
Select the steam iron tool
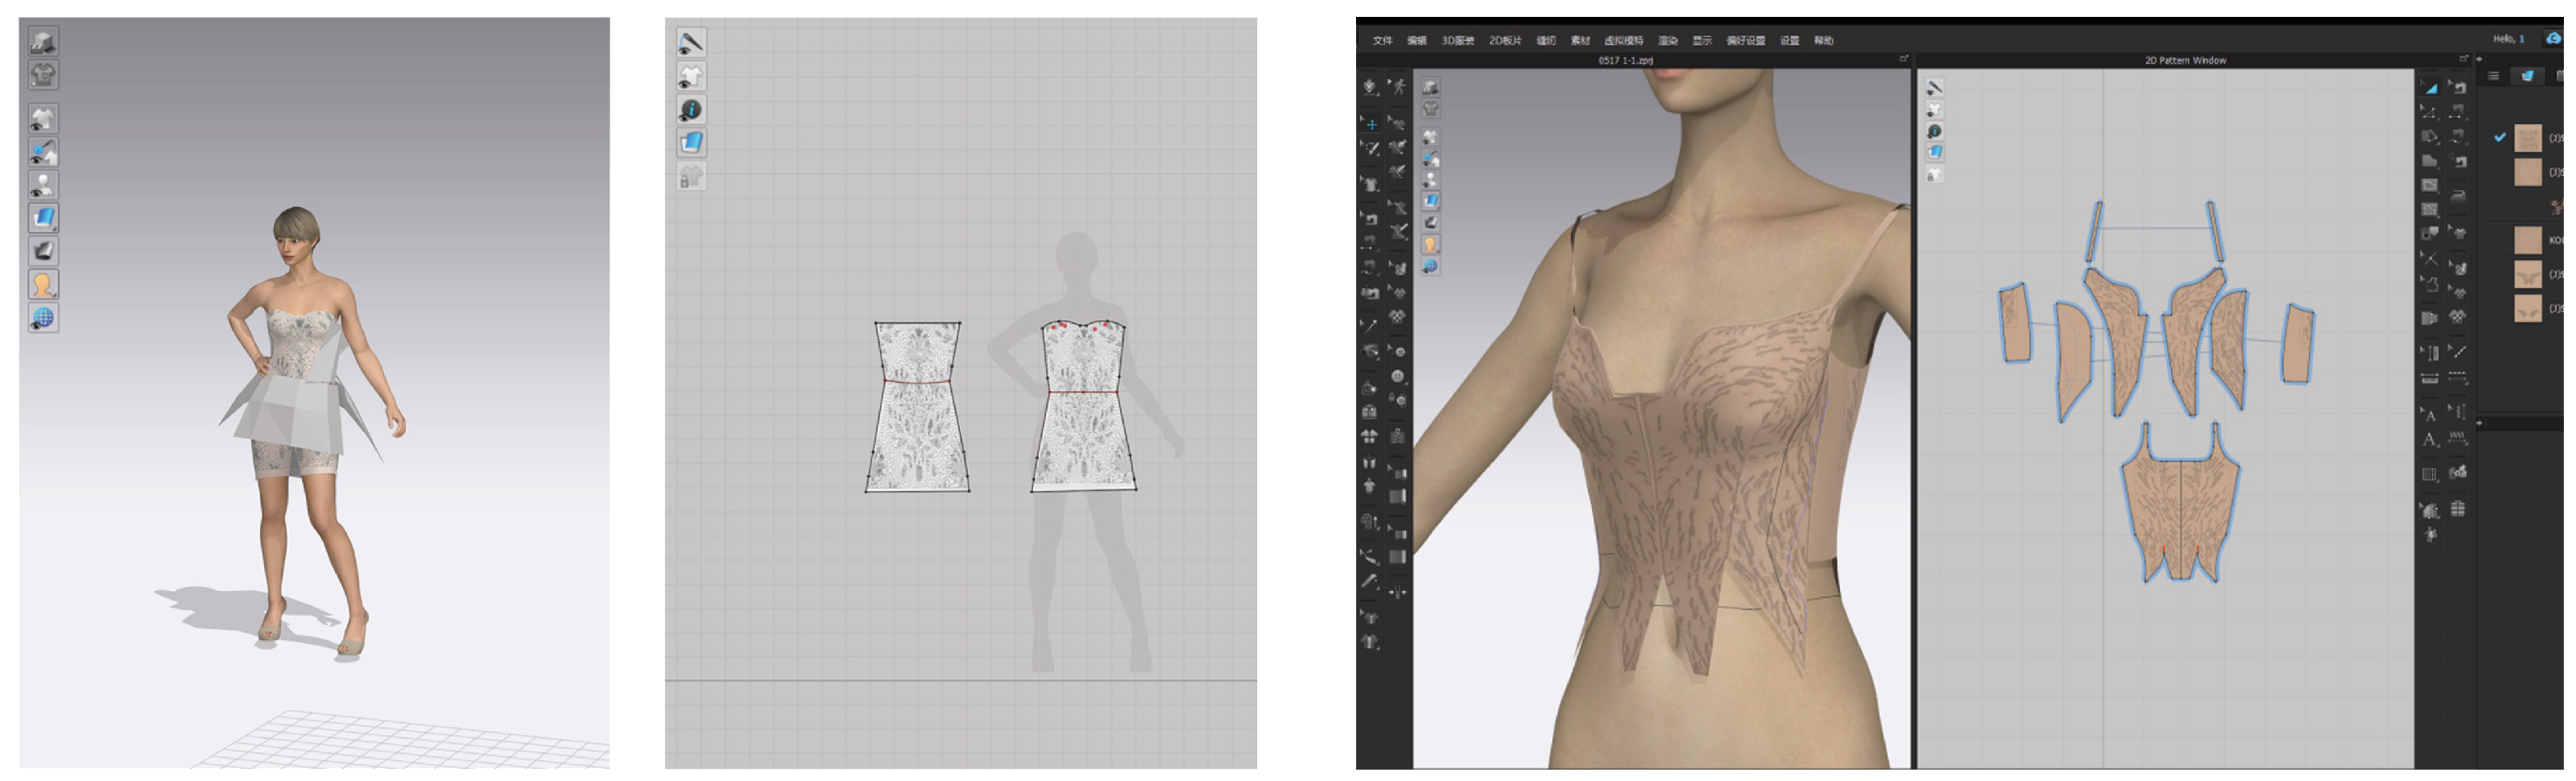(2458, 196)
